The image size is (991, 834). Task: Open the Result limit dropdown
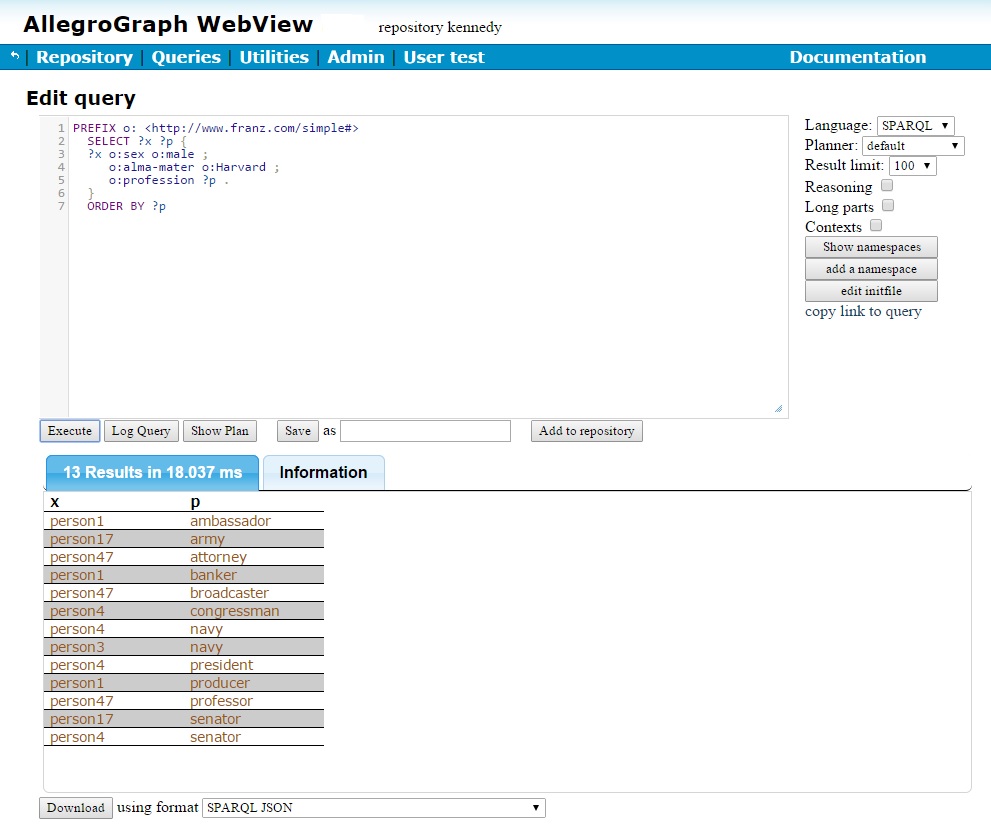912,166
